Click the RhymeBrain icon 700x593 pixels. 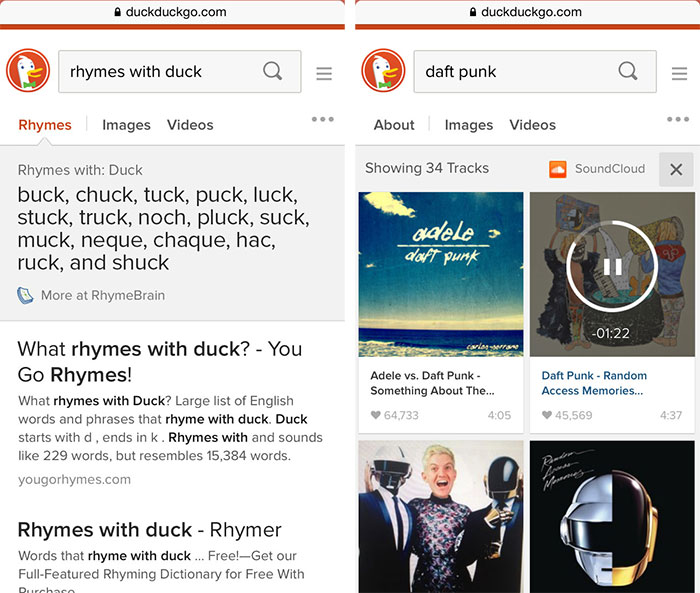pyautogui.click(x=25, y=295)
